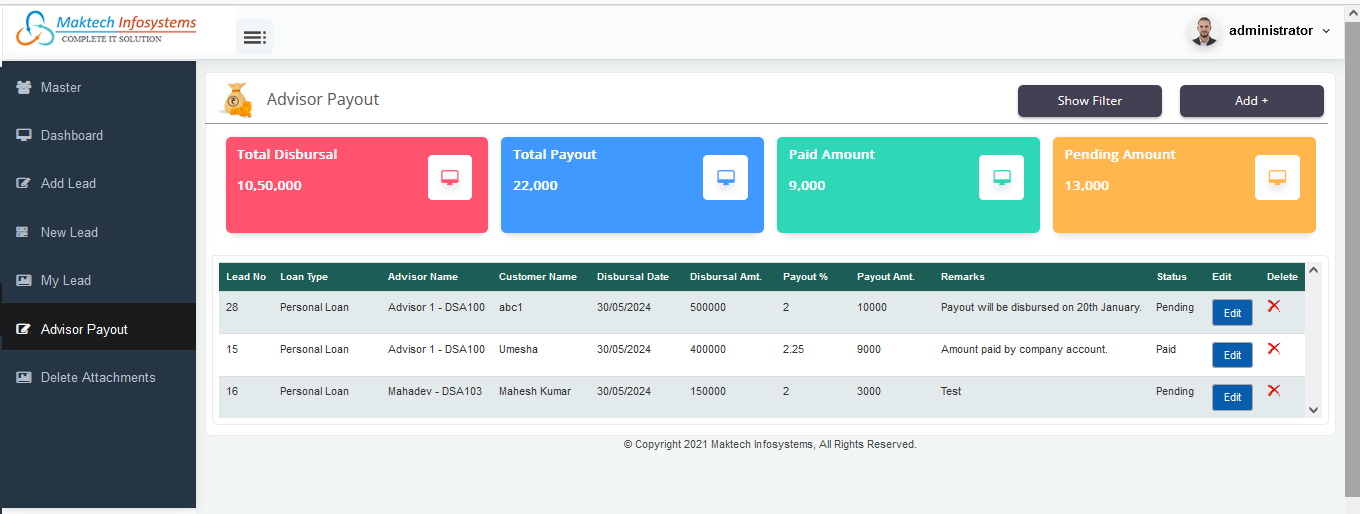
Task: Delete Umesha's payout row with red X
Action: coord(1273,348)
